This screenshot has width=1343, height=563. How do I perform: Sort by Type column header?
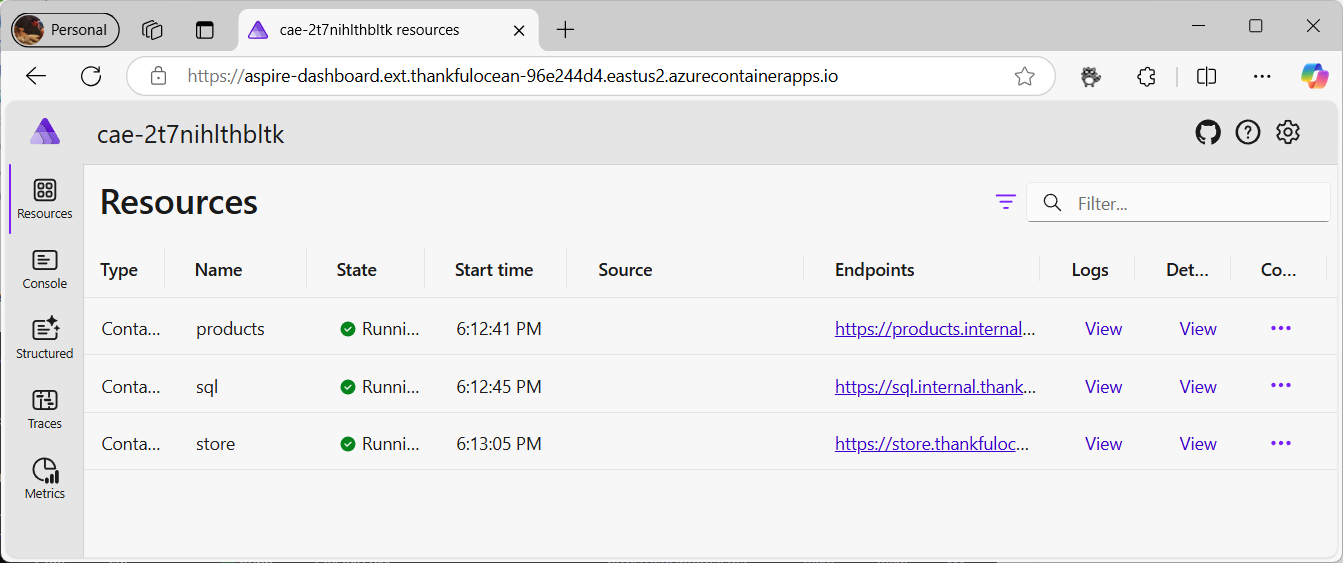120,270
